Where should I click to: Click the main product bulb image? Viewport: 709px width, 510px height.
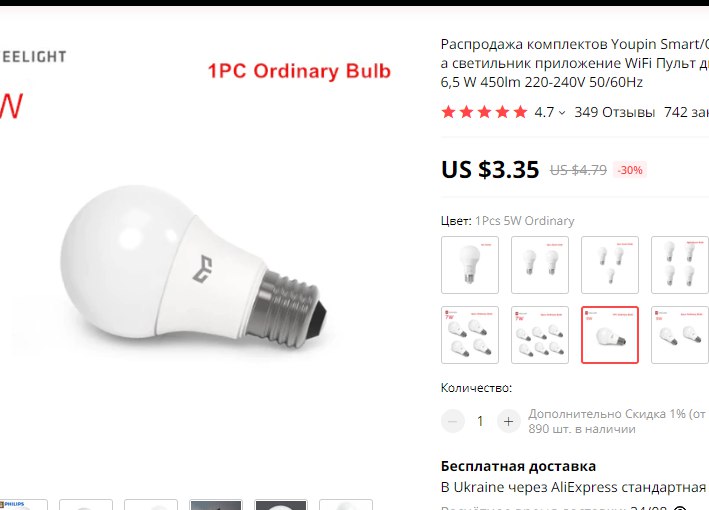click(194, 269)
